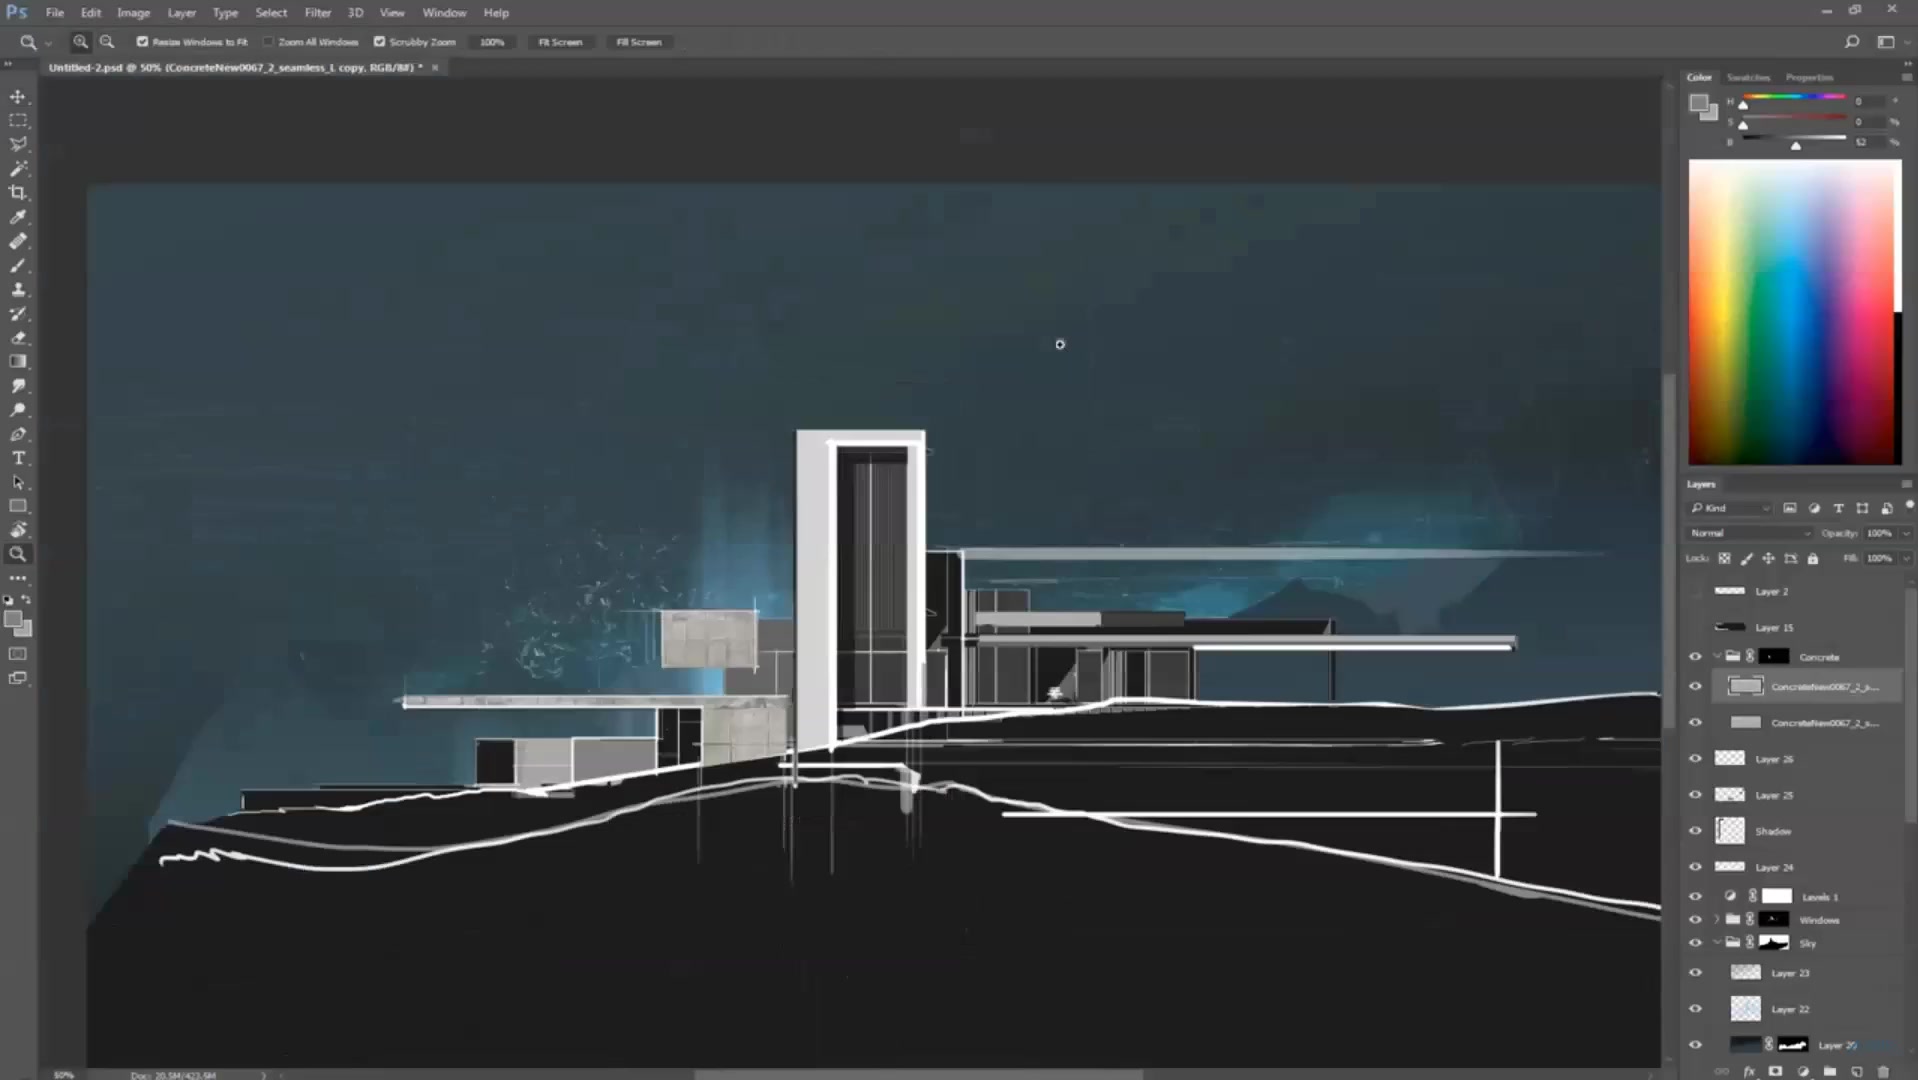Open the Fill slider dropdown arrow
Viewport: 1918px width, 1080px height.
click(1906, 558)
